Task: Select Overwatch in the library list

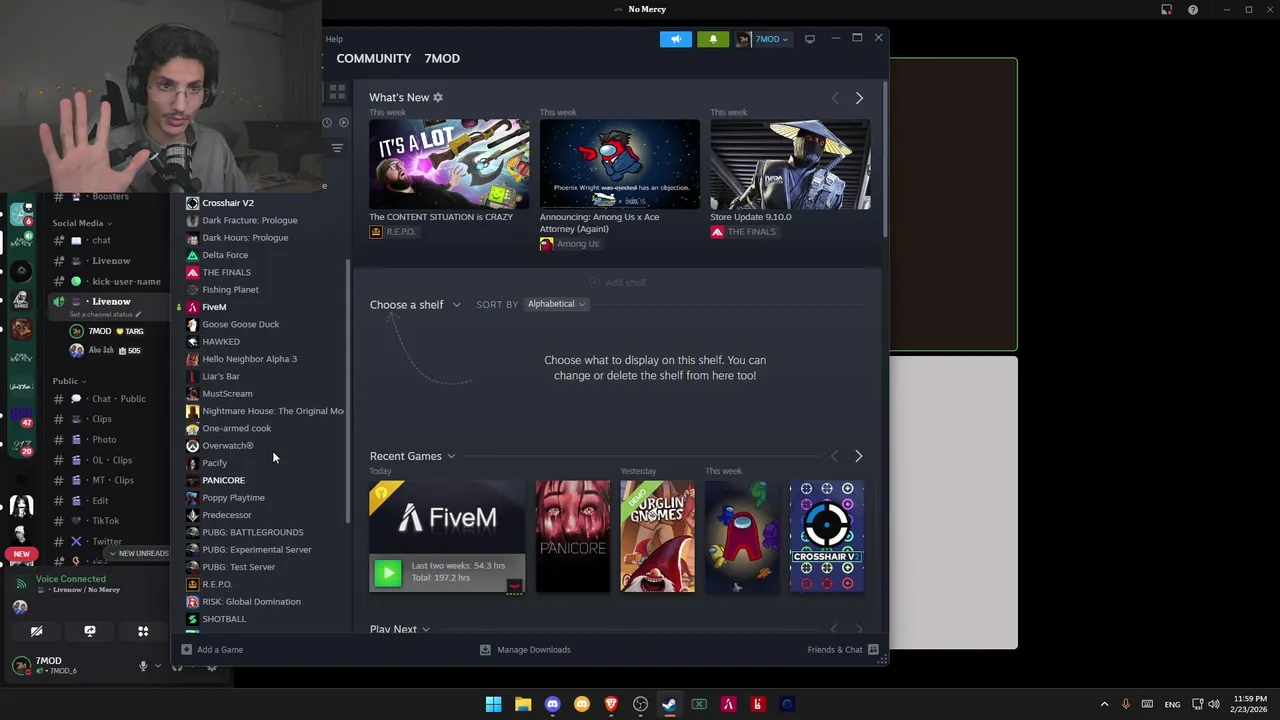Action: click(228, 445)
